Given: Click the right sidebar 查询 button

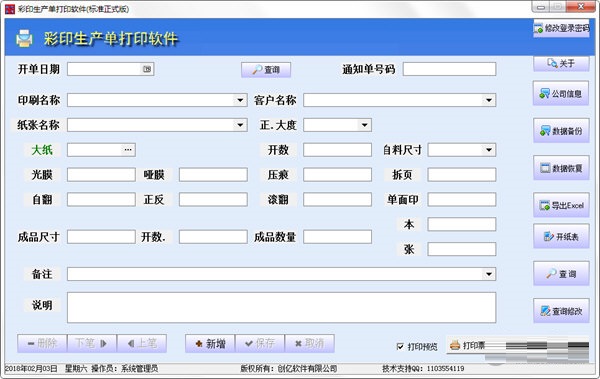Looking at the screenshot, I should (x=561, y=273).
